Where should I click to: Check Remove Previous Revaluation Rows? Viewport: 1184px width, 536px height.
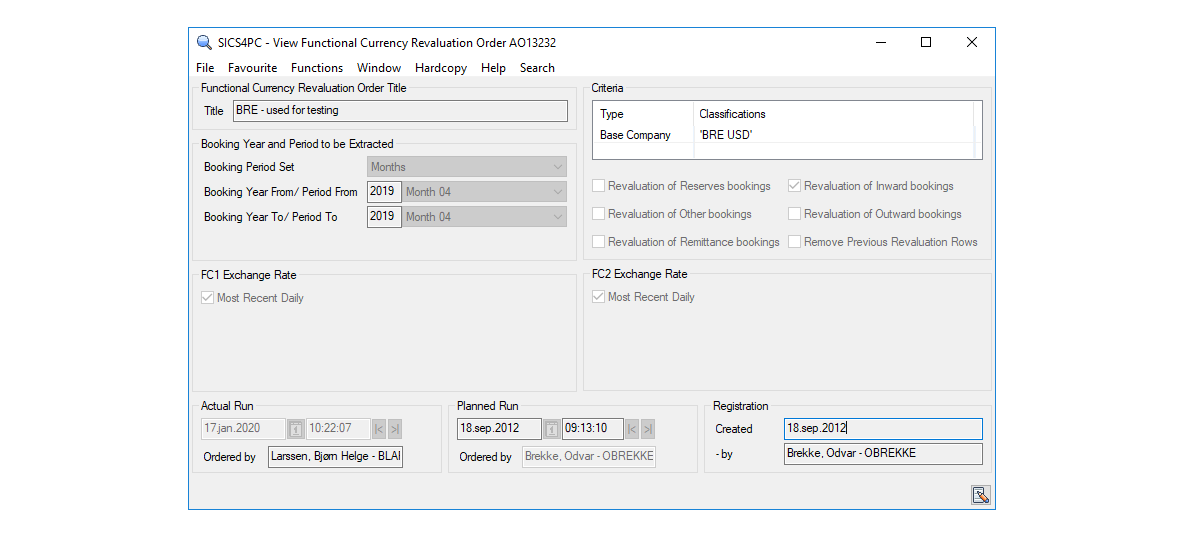point(795,242)
